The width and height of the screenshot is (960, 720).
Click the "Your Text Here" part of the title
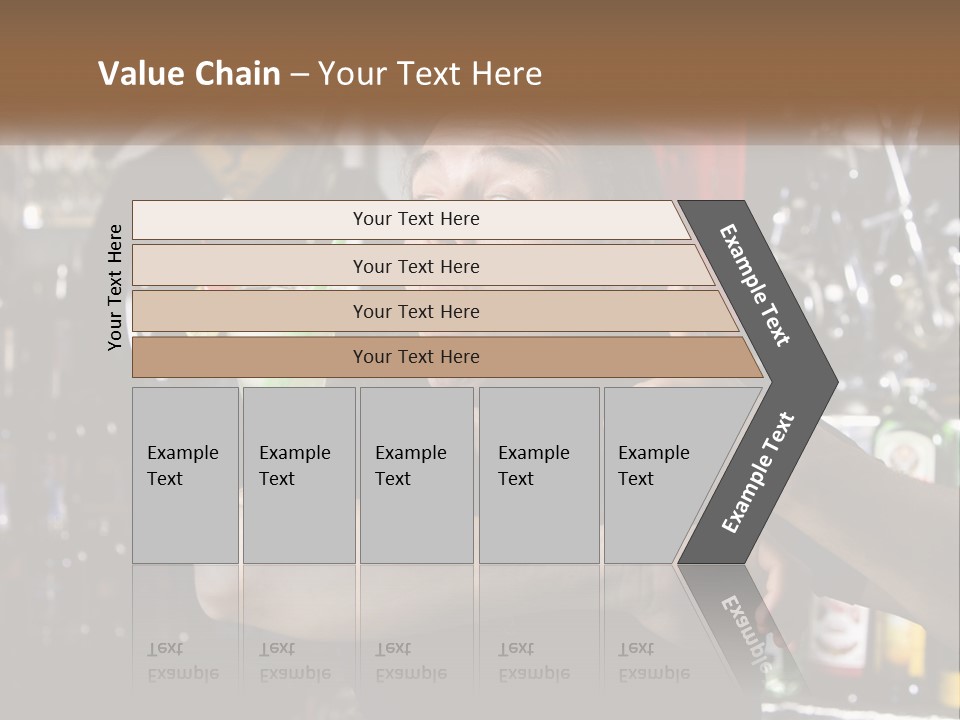click(430, 74)
